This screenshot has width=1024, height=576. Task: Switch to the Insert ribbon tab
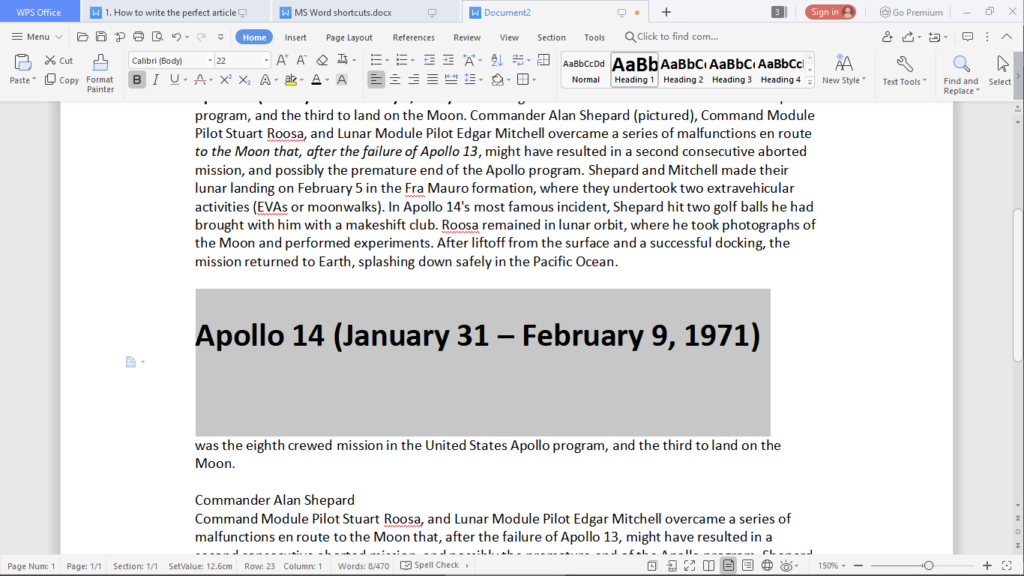coord(295,36)
